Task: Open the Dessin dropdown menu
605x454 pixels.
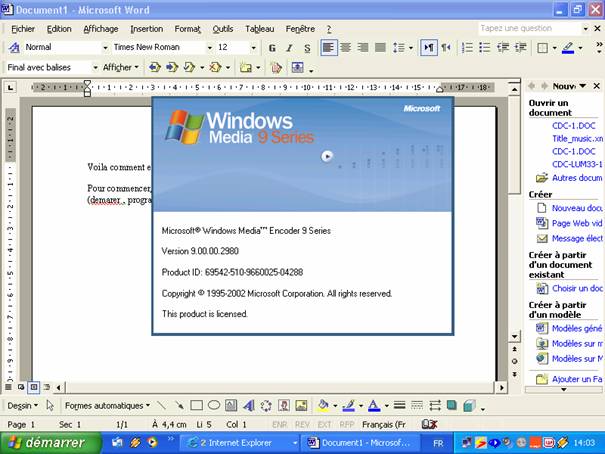Action: [22, 405]
